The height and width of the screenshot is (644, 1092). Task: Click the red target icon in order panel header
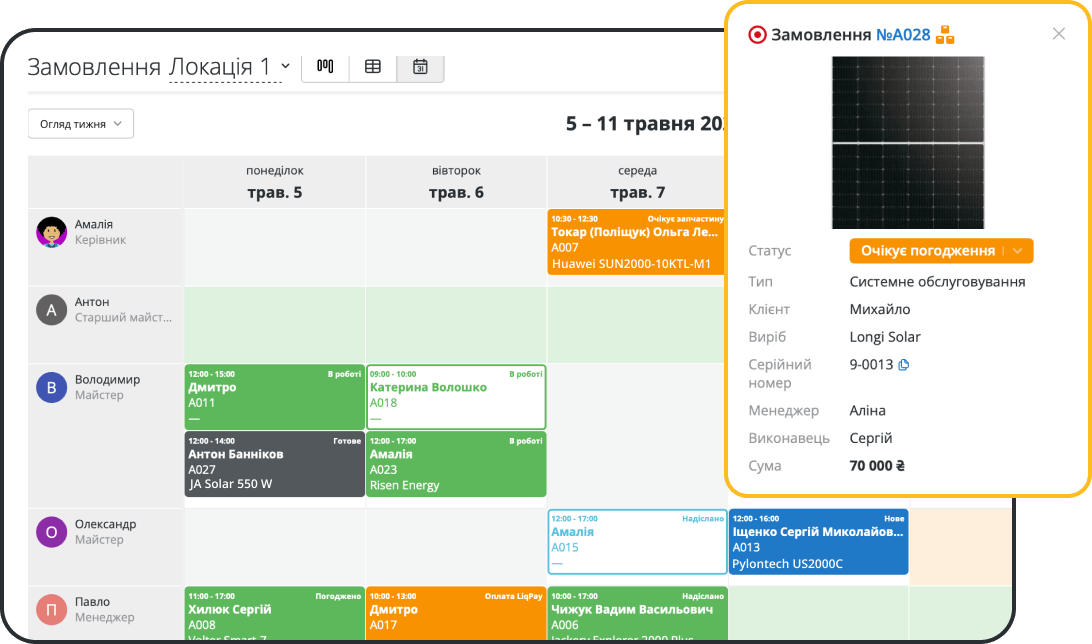pos(757,33)
